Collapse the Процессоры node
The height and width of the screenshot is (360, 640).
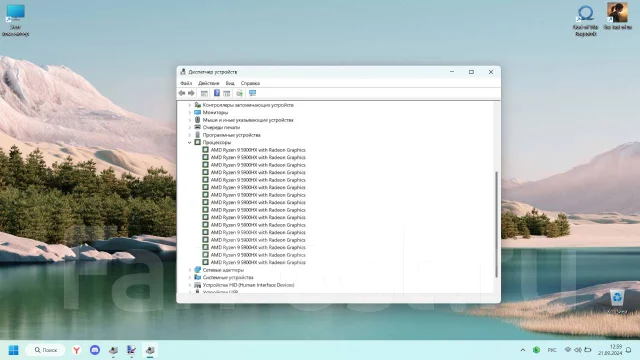click(x=189, y=142)
